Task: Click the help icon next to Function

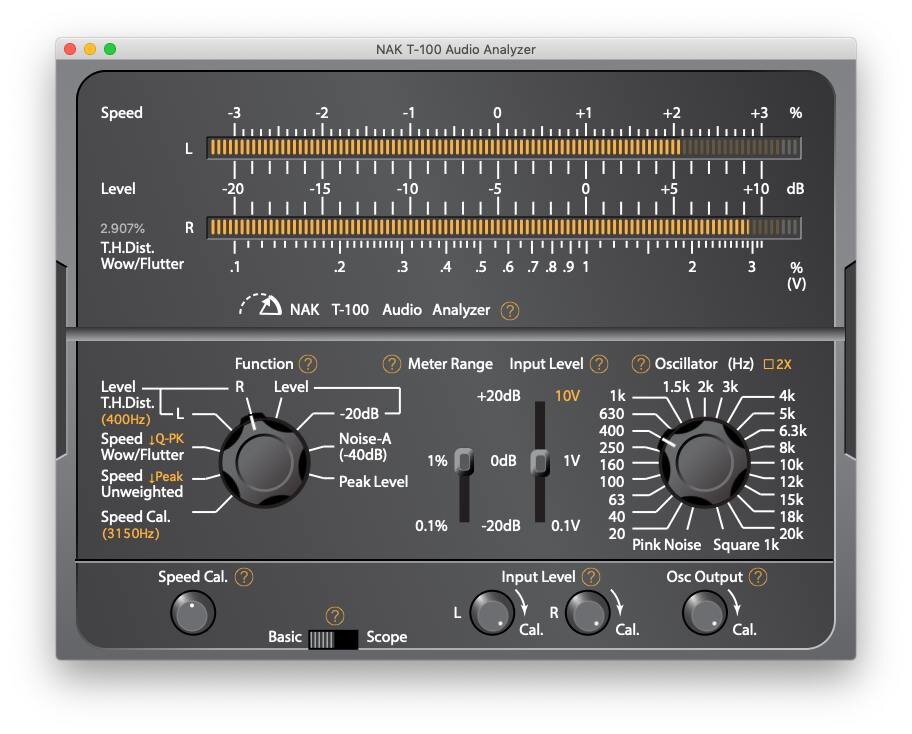Action: click(308, 364)
